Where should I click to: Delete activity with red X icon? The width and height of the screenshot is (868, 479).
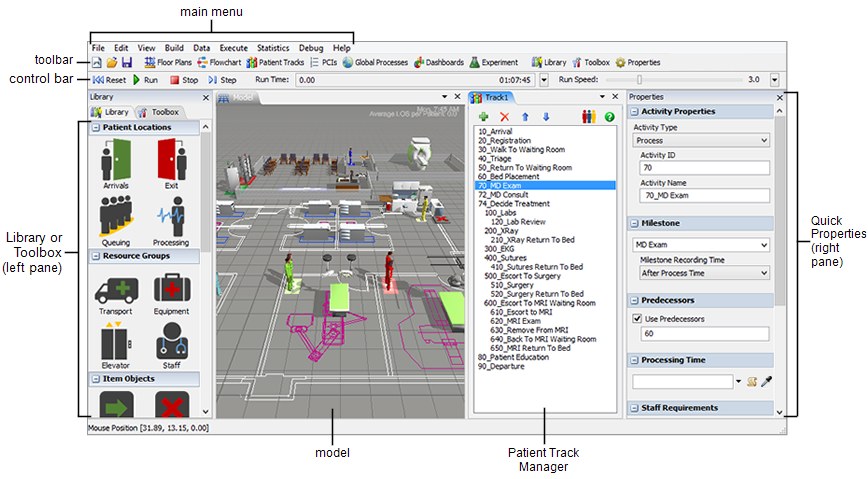504,117
